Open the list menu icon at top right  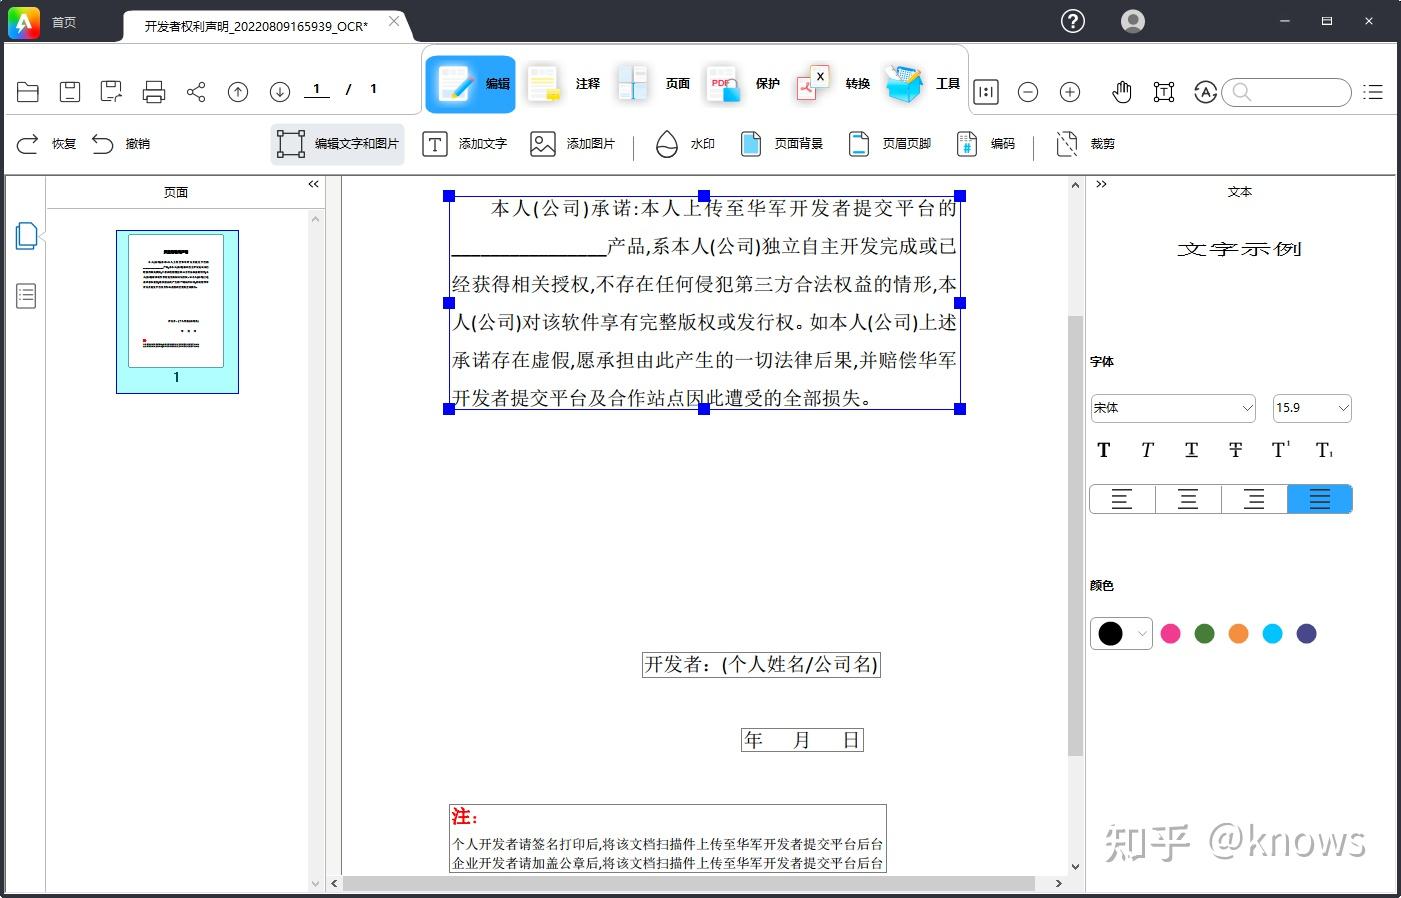(x=1374, y=92)
